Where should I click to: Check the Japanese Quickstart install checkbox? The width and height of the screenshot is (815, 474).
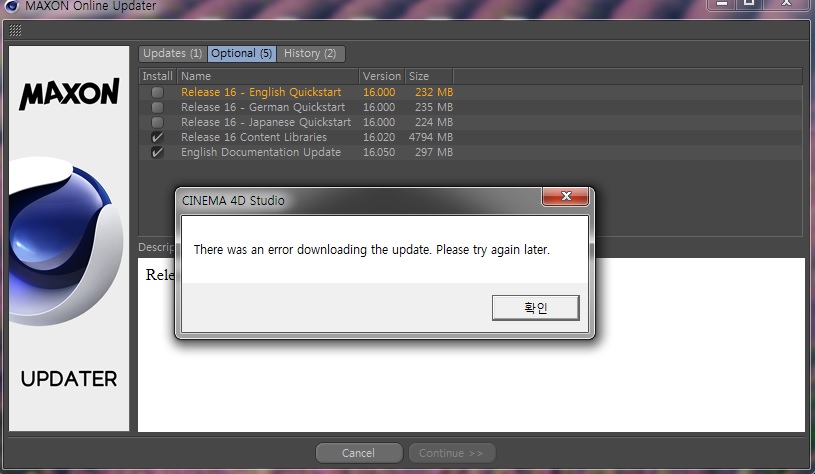(x=157, y=123)
